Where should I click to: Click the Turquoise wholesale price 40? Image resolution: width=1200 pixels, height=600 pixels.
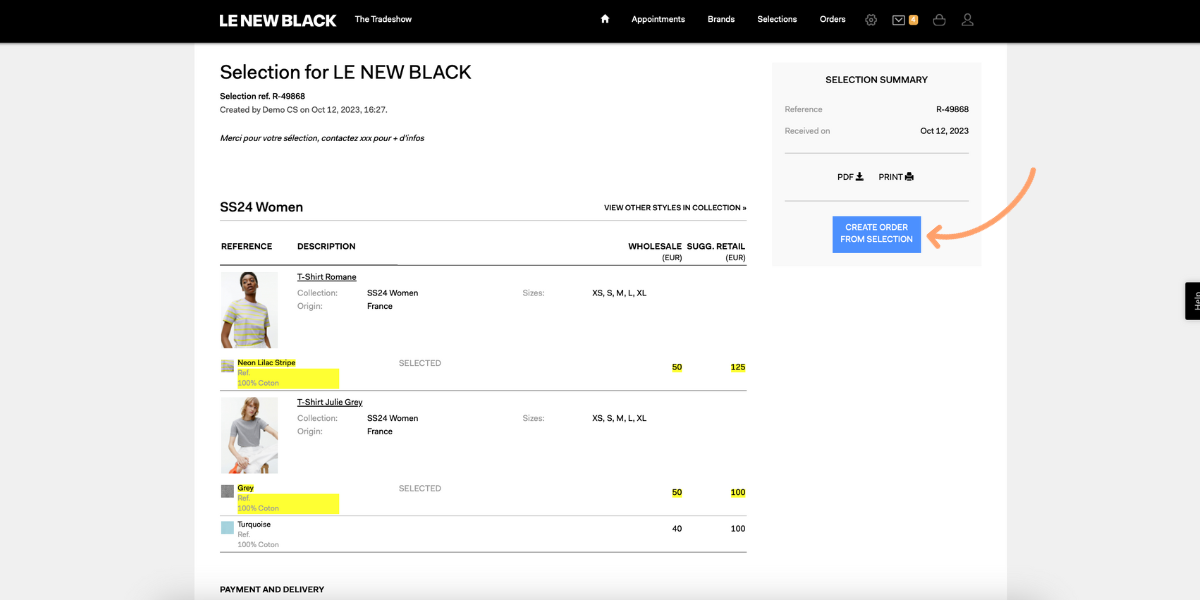(677, 528)
